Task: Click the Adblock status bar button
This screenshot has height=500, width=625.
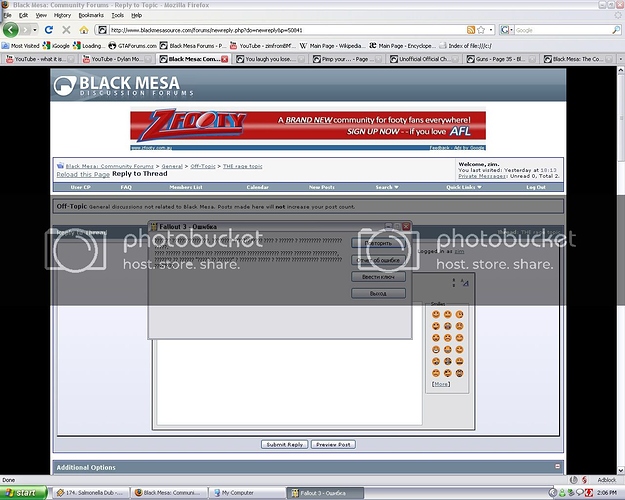Action: [x=606, y=480]
